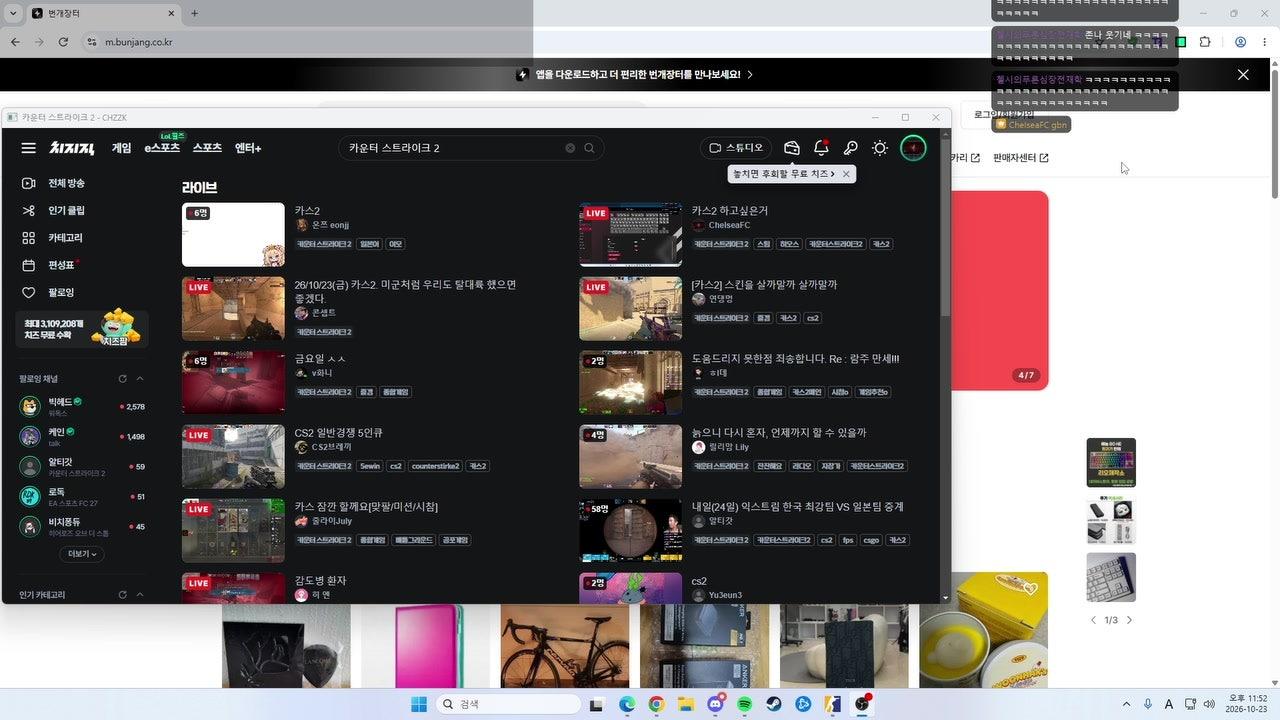
Task: Show hidden system tray icons
Action: 1127,704
